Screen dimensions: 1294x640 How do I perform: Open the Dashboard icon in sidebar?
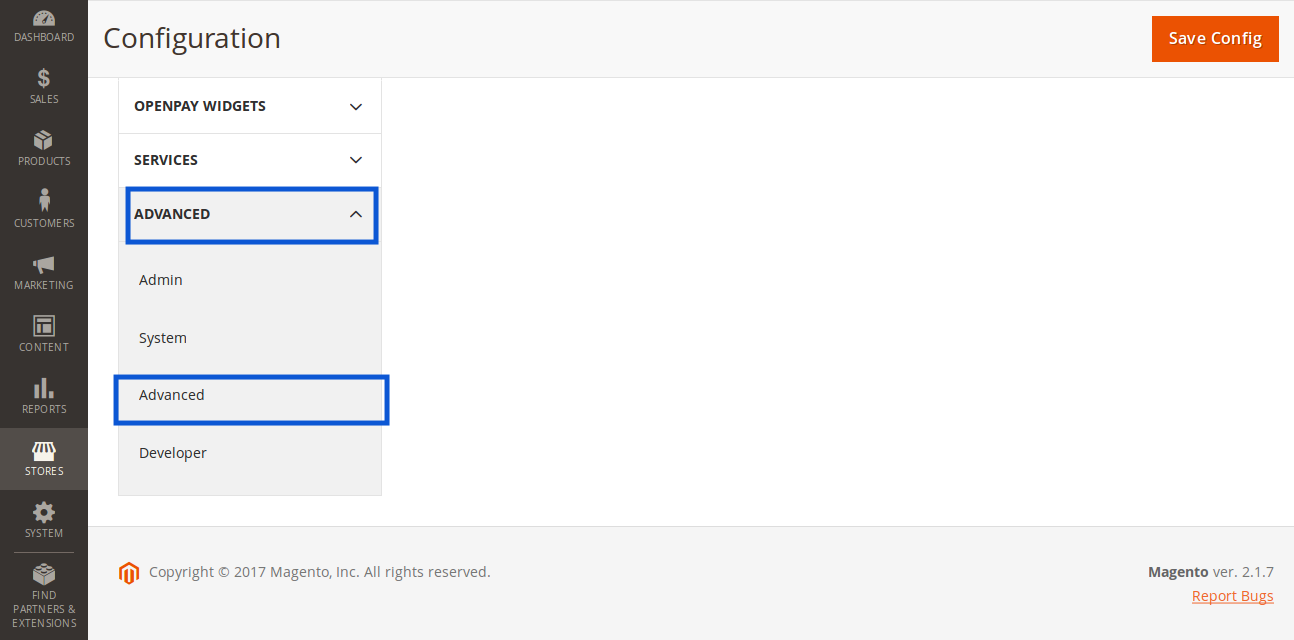44,18
